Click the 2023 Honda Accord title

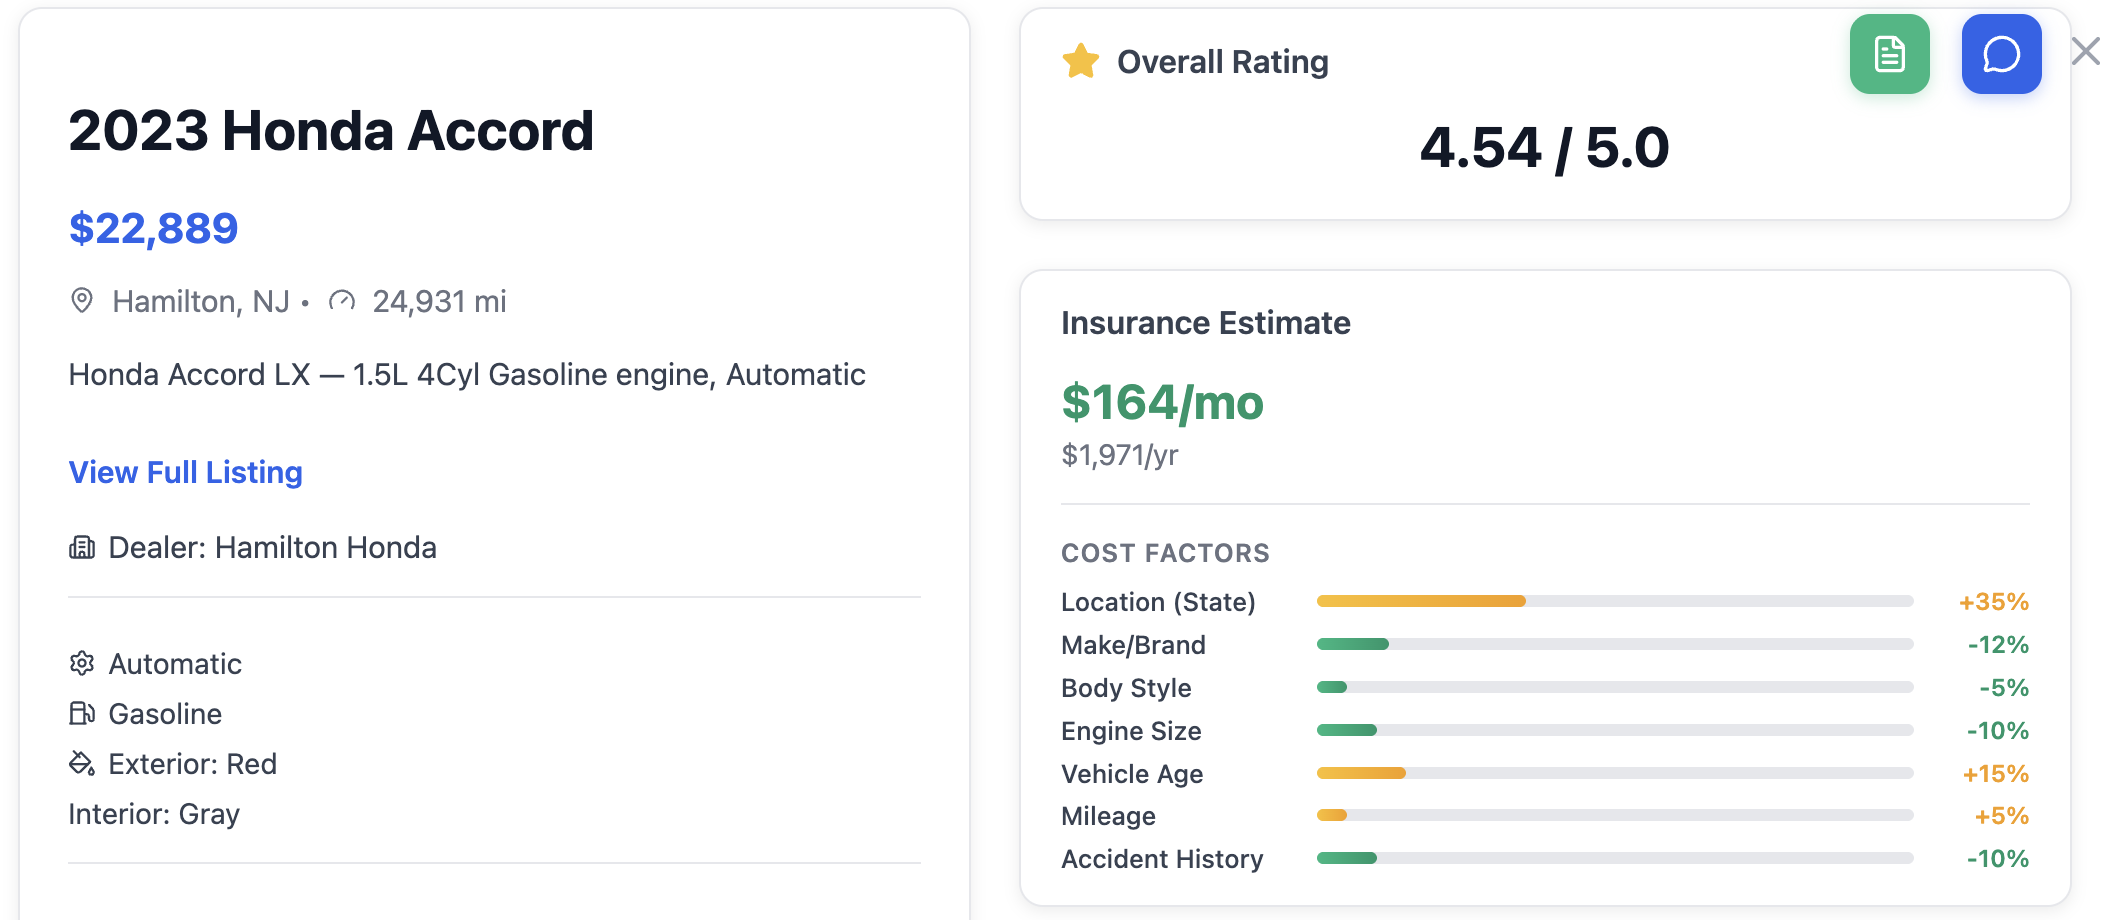(x=331, y=131)
